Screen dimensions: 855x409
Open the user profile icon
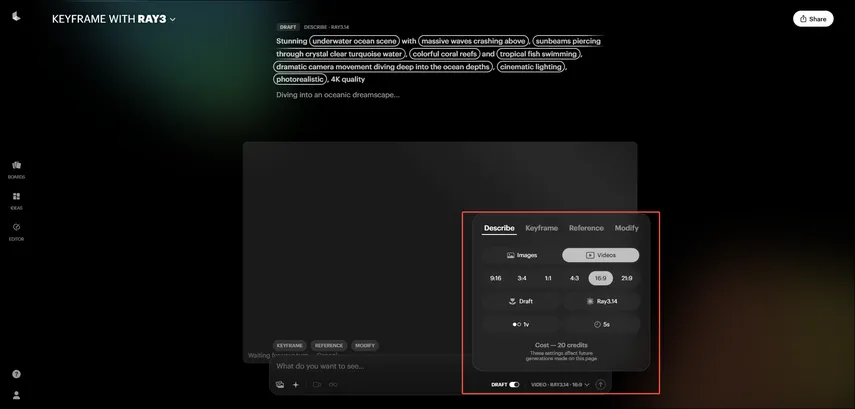pos(16,395)
